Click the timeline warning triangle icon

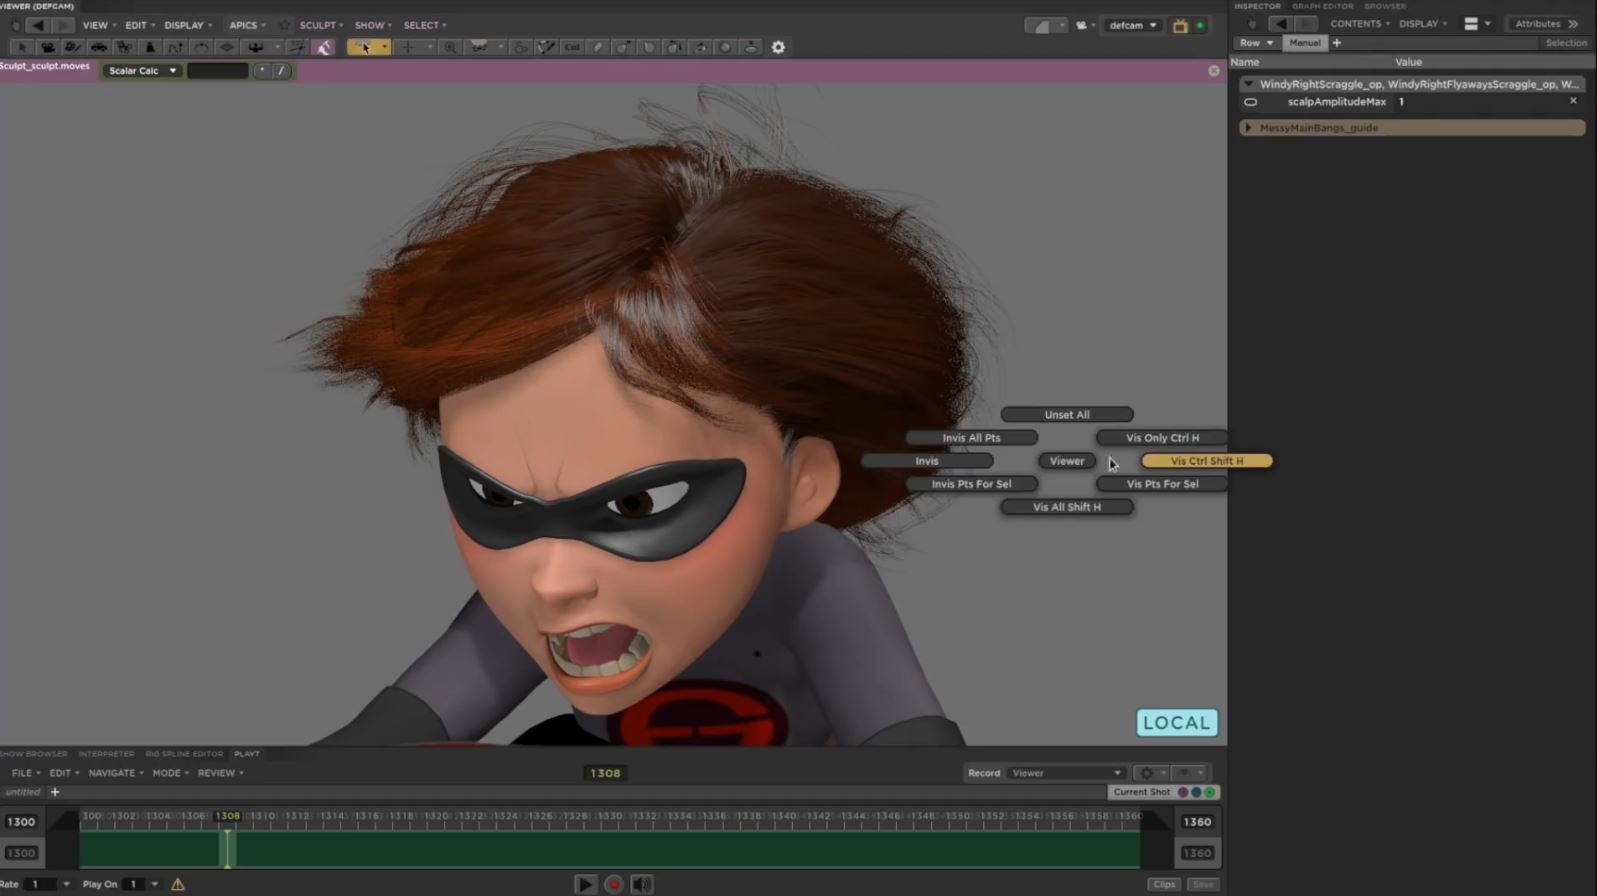[178, 884]
